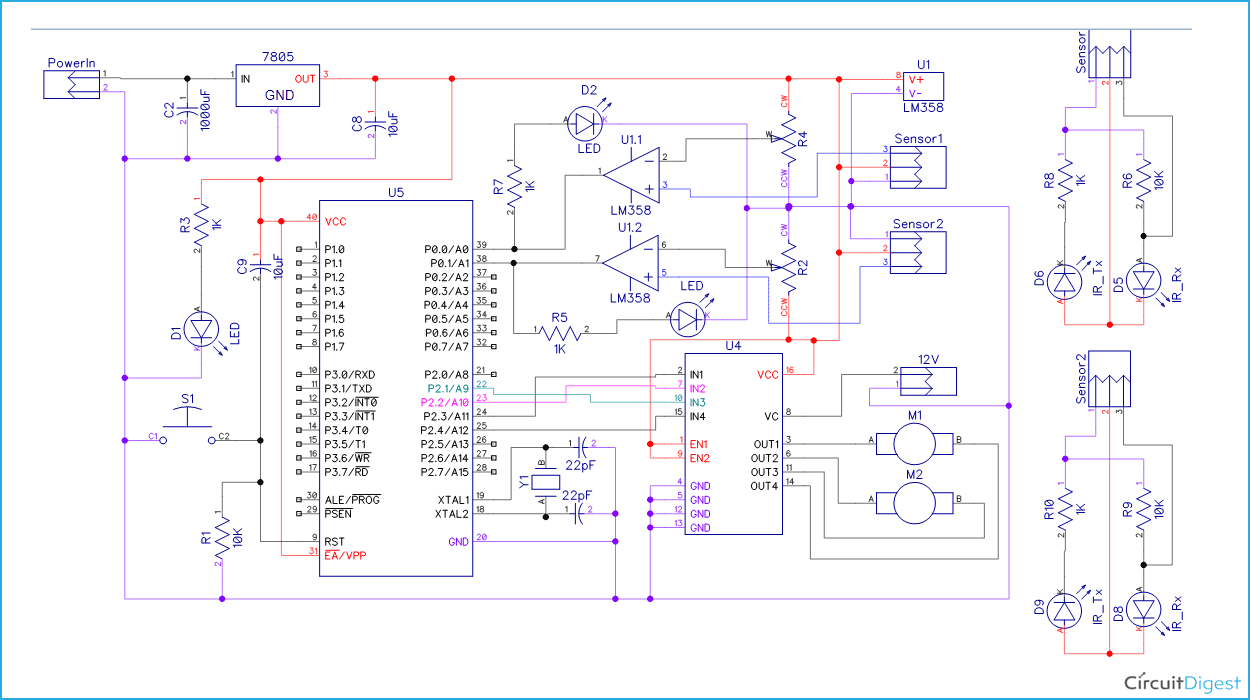Click the M1 motor symbol
This screenshot has height=700, width=1250.
coord(914,443)
